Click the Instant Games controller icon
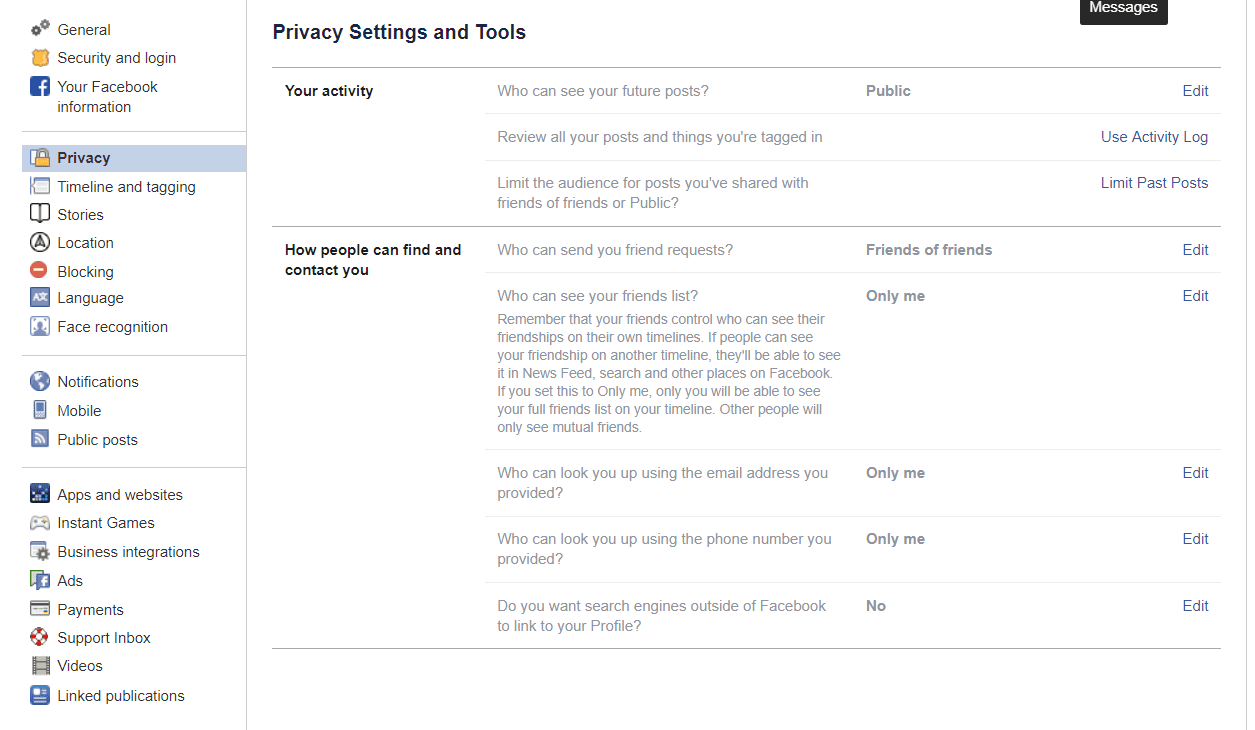This screenshot has height=730, width=1255. coord(40,523)
